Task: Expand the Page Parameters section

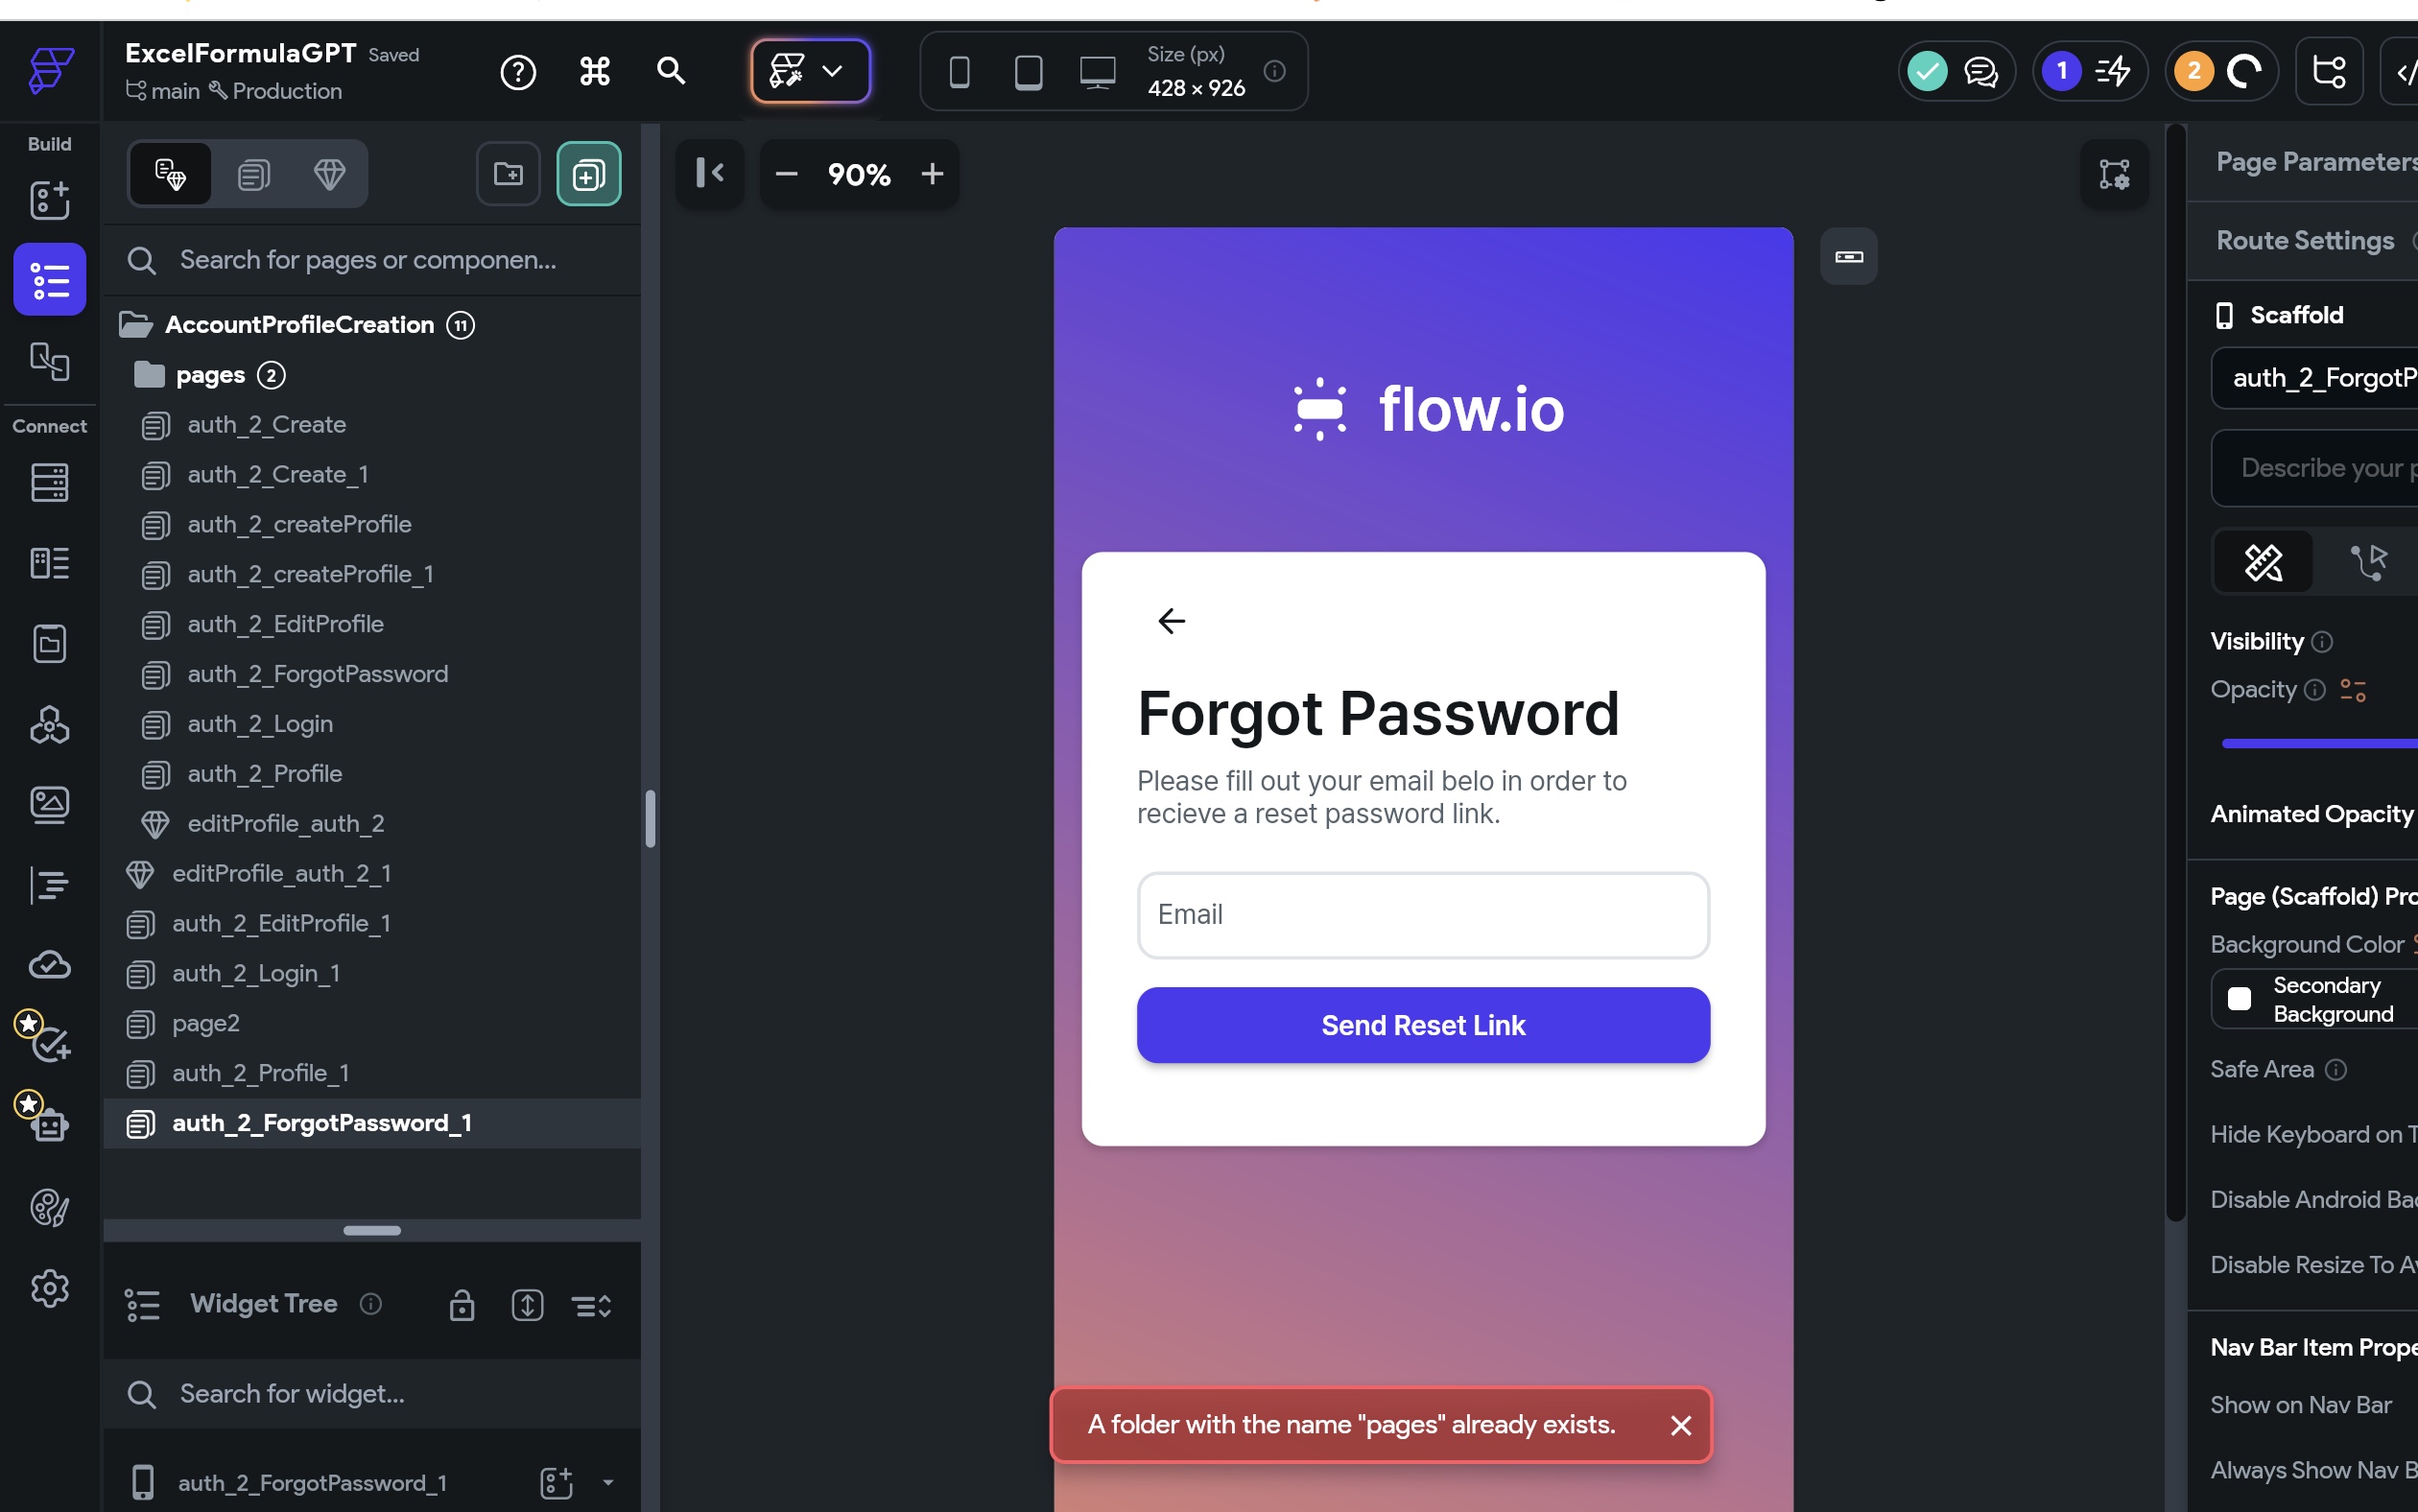Action: (2316, 162)
